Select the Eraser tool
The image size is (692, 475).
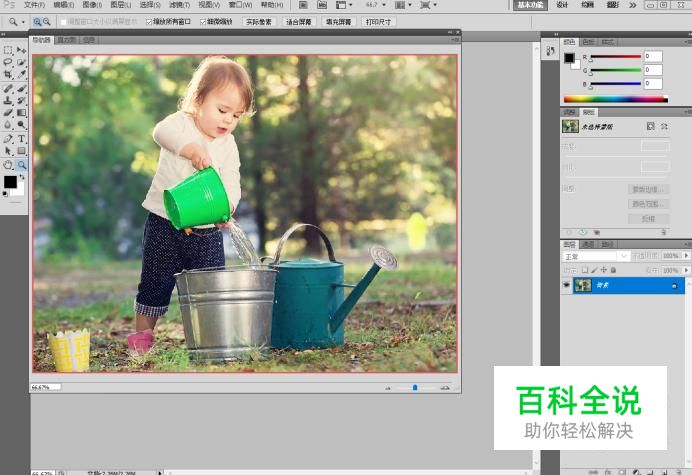tap(8, 113)
